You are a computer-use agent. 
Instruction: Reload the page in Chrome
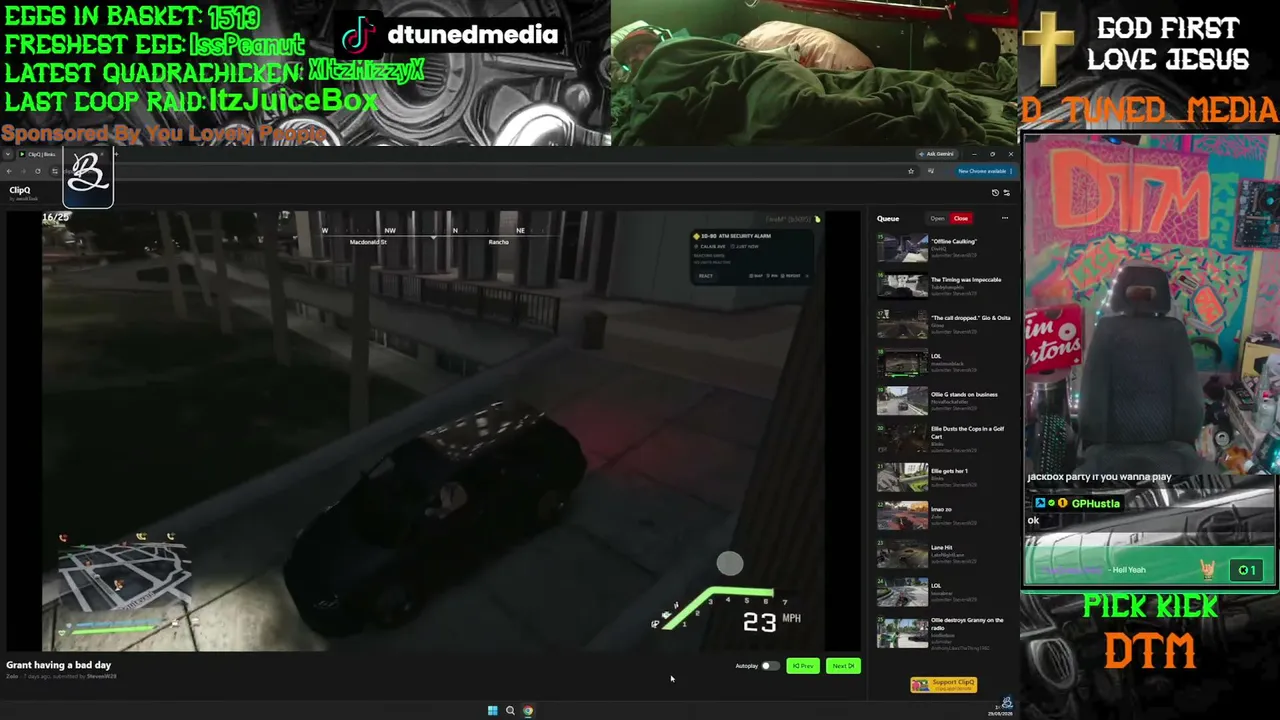point(37,171)
